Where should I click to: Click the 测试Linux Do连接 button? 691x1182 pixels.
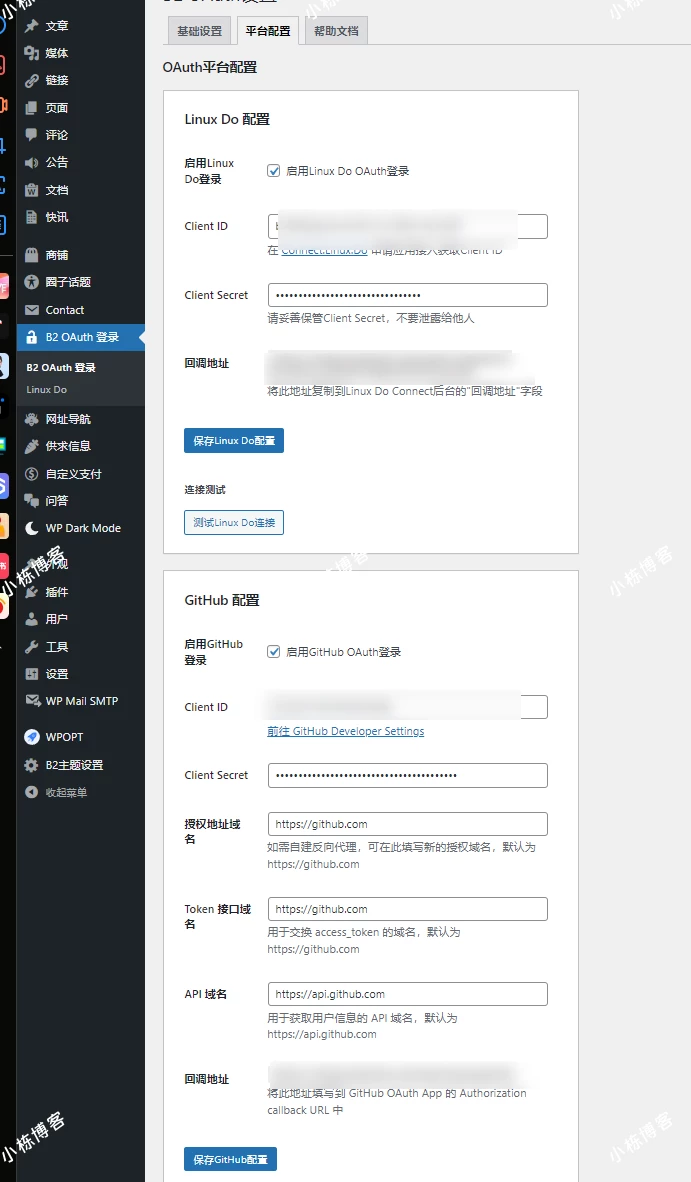tap(234, 522)
